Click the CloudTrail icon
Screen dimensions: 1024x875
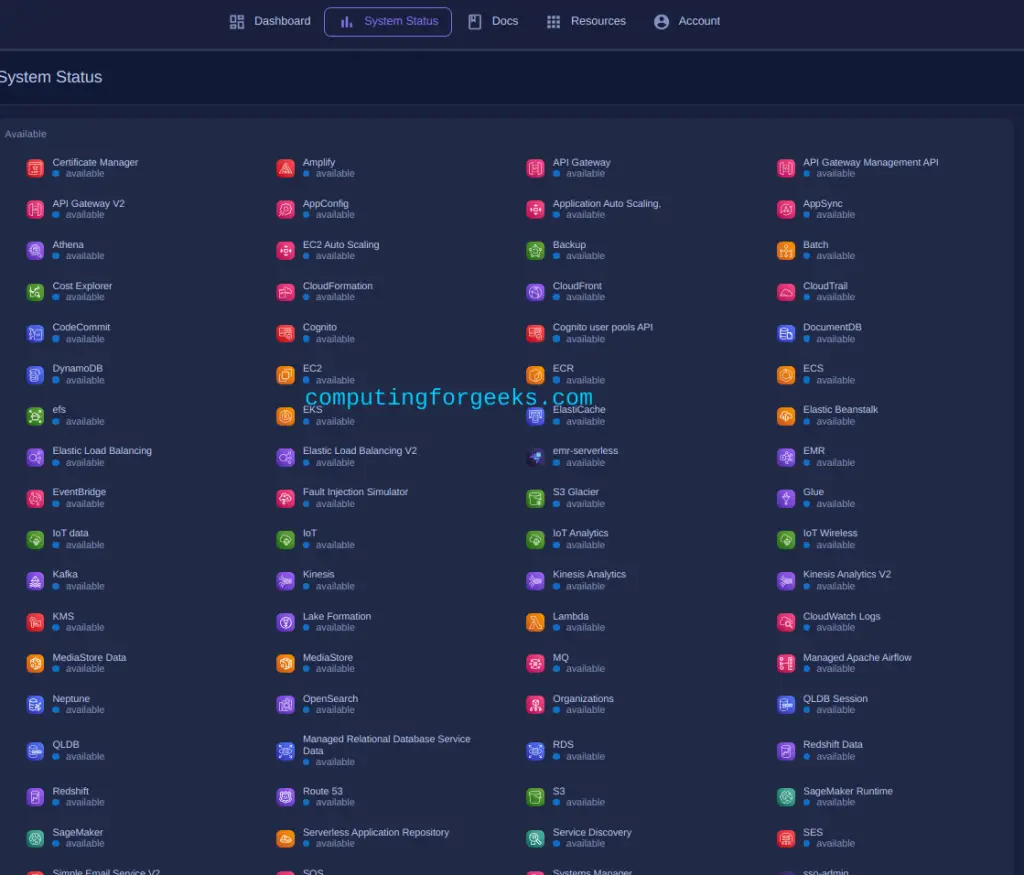click(x=786, y=292)
